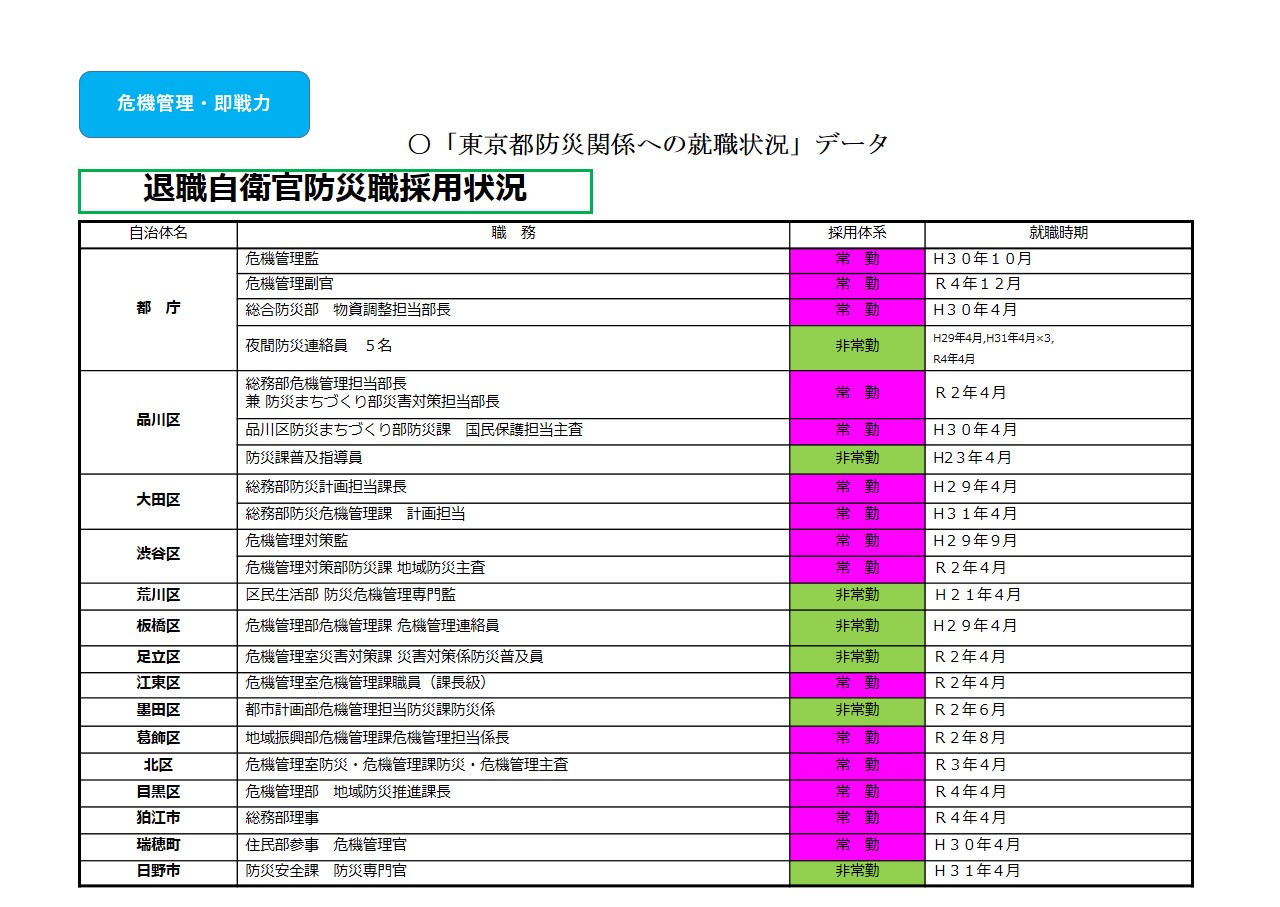
Task: Select 地域振興部危機管理課危機管理担当係長 cell
Action: tap(514, 739)
